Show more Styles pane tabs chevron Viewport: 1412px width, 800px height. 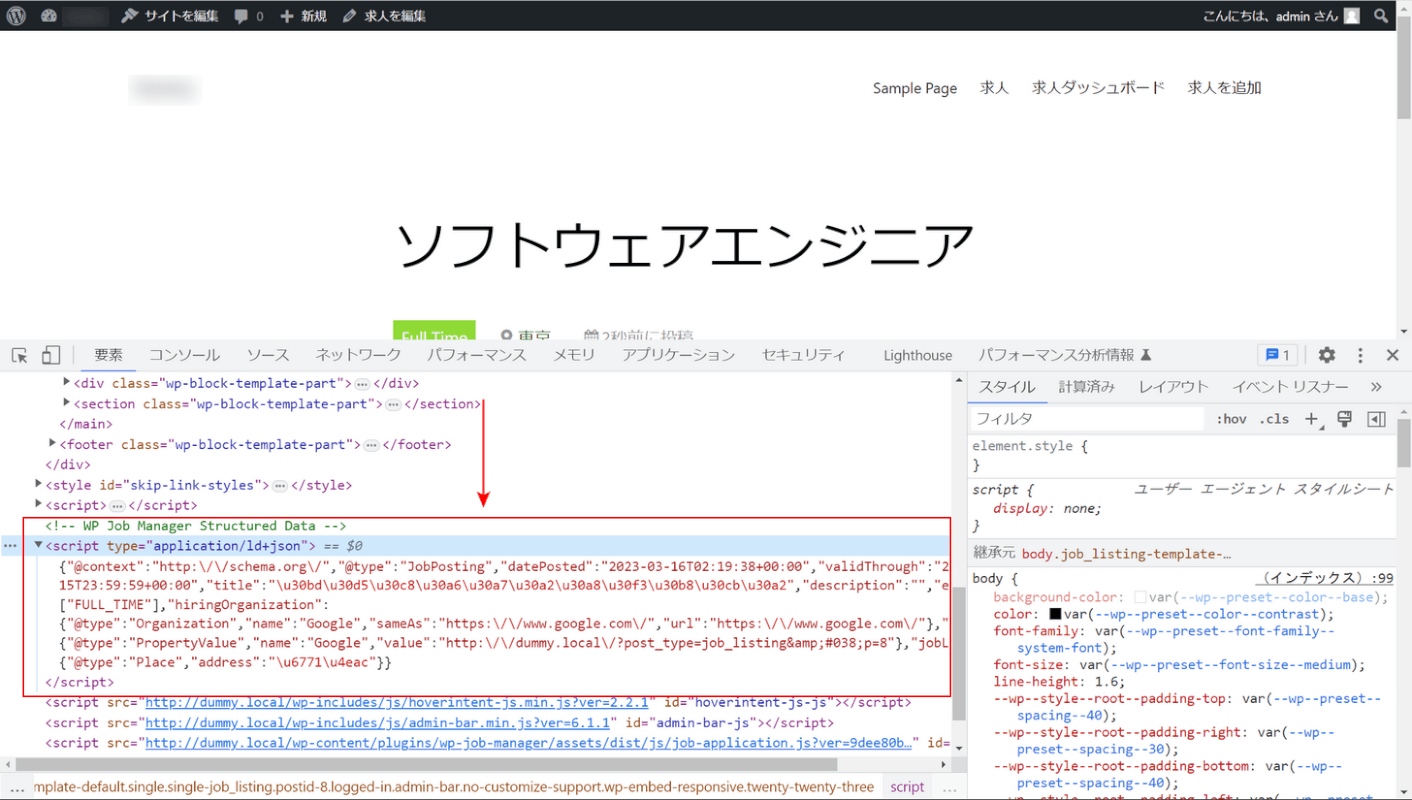click(1376, 387)
